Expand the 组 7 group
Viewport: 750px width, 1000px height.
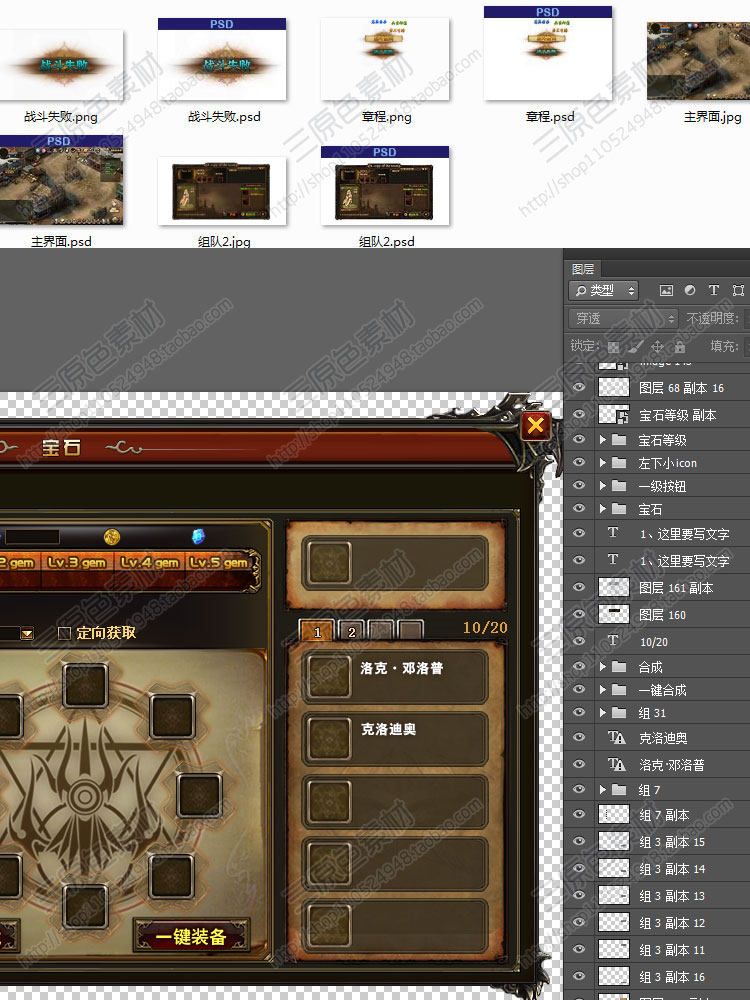click(x=603, y=790)
